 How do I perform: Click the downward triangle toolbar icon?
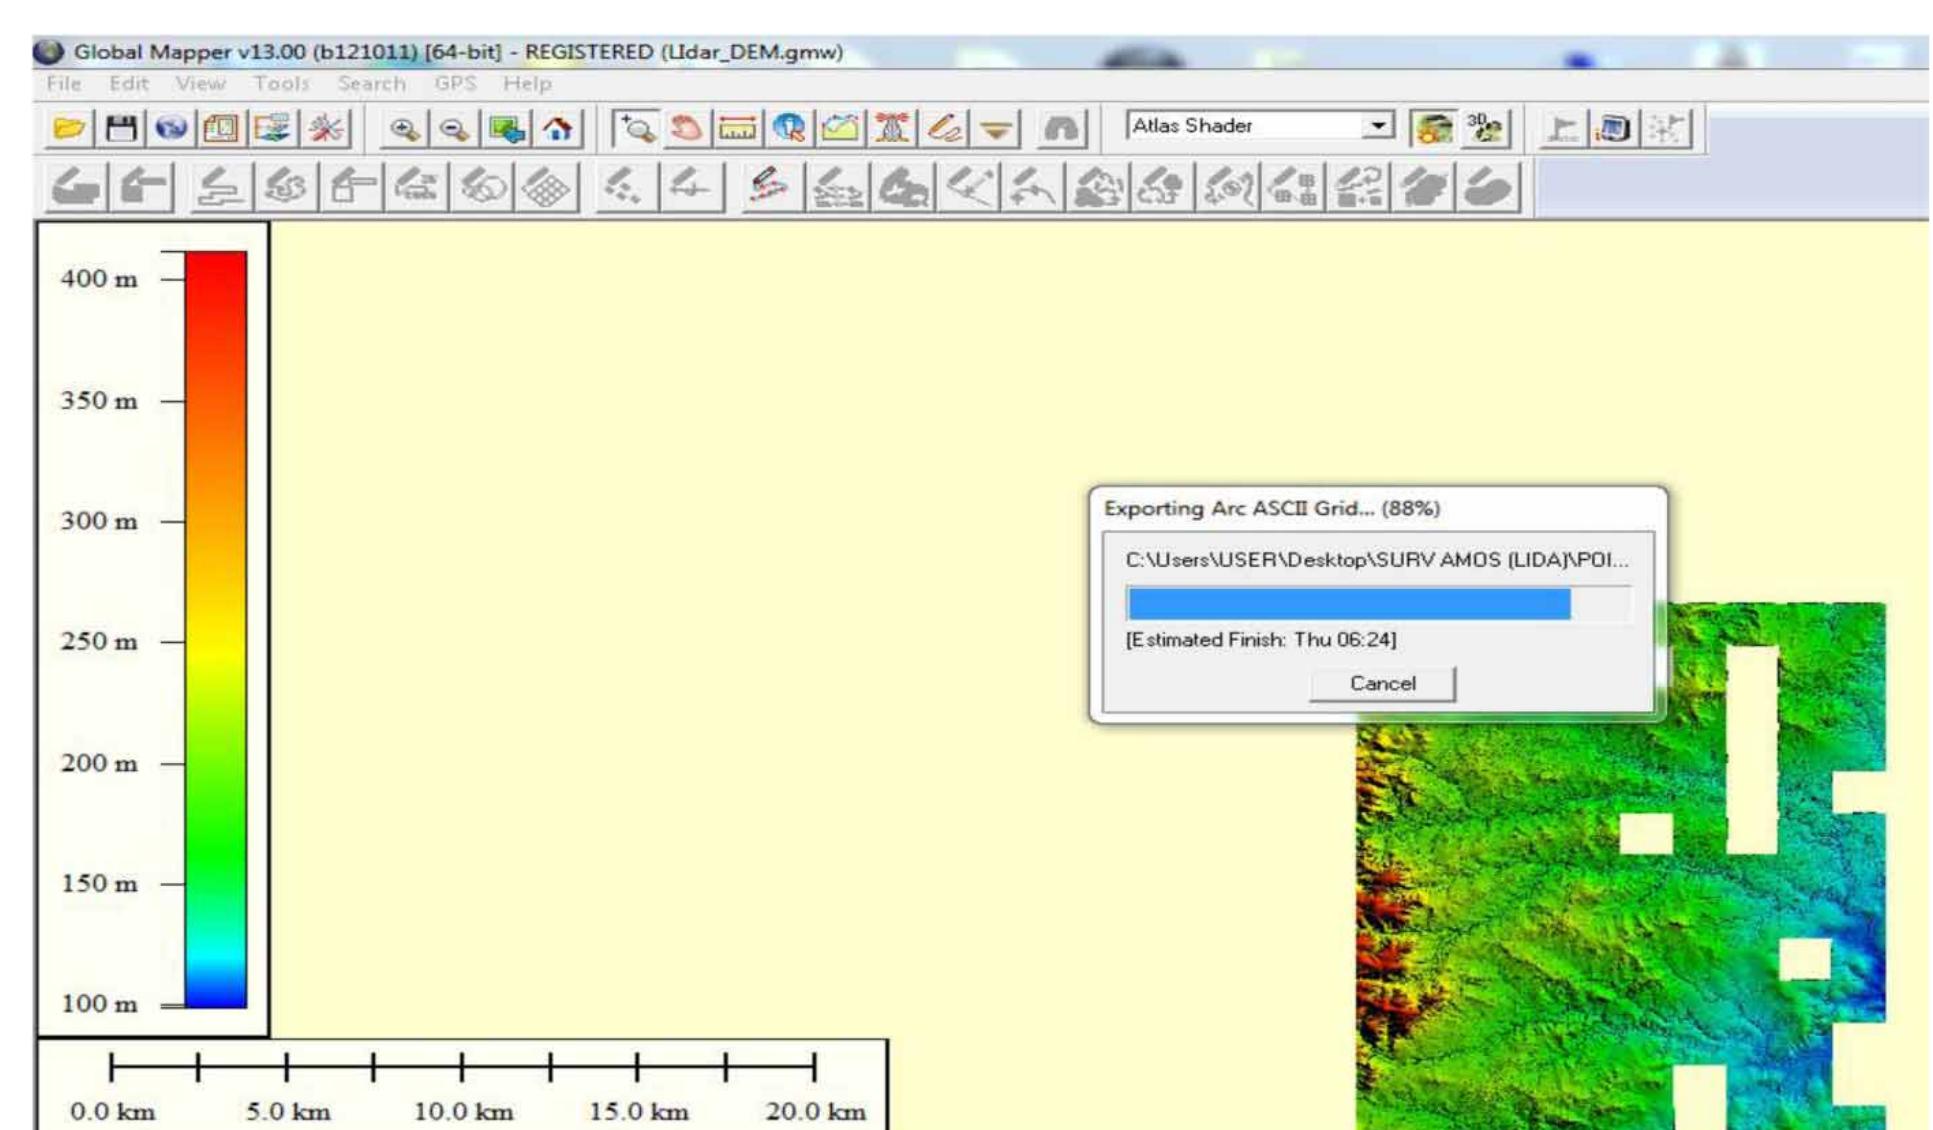(996, 129)
